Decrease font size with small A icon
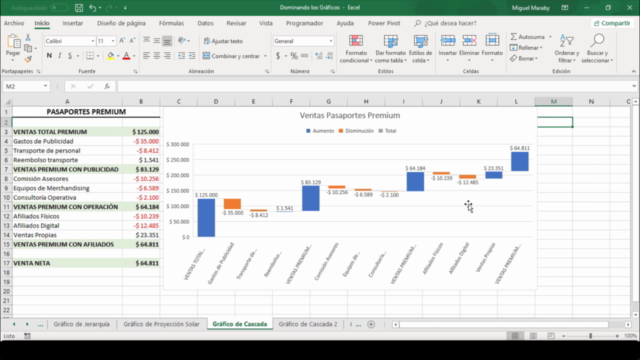Viewport: 640px width, 360px height. (132, 41)
